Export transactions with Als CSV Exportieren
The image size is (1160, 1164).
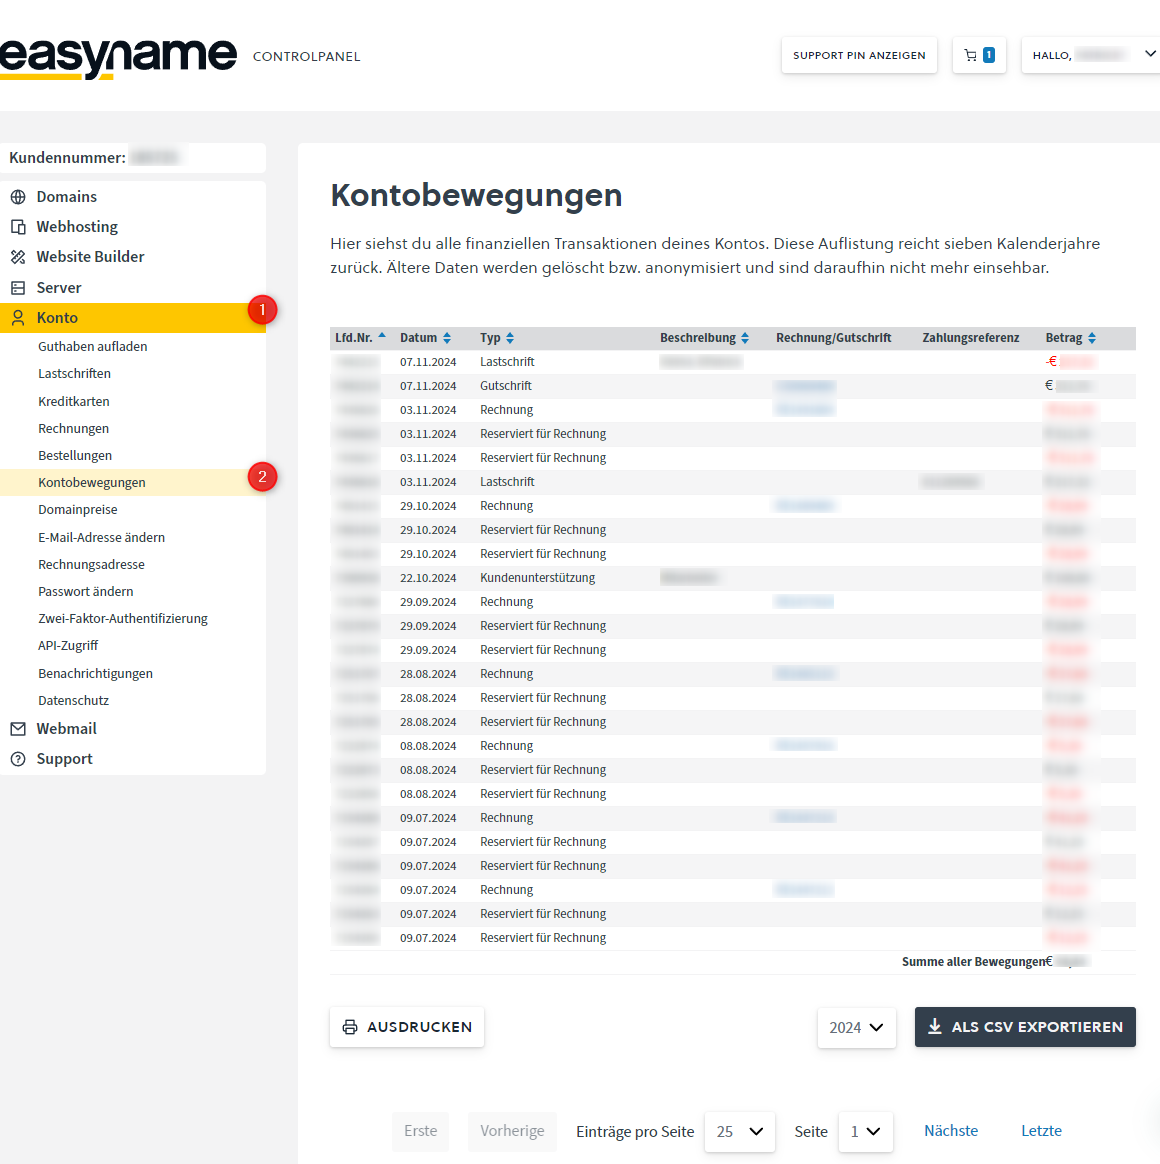pyautogui.click(x=1025, y=1027)
